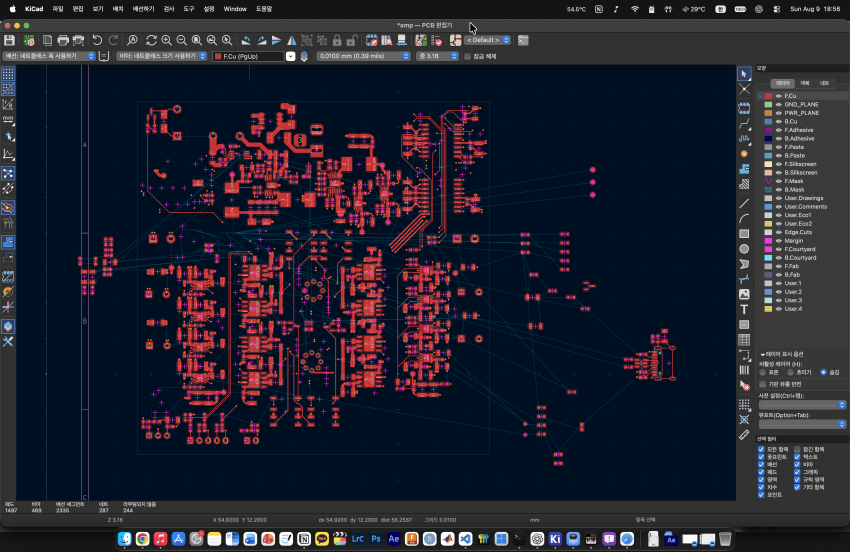Collapse the 레이어 표시 옵션 section
The width and height of the screenshot is (850, 552).
click(781, 354)
